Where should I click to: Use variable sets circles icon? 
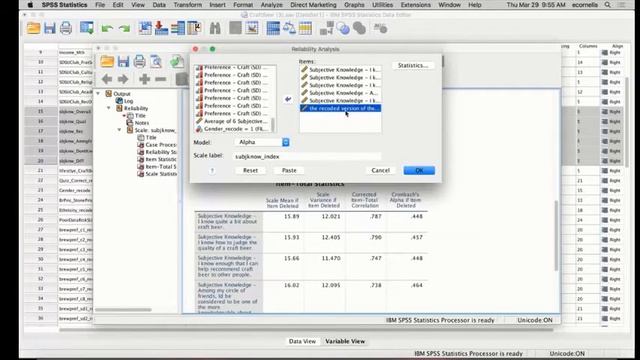(x=343, y=29)
